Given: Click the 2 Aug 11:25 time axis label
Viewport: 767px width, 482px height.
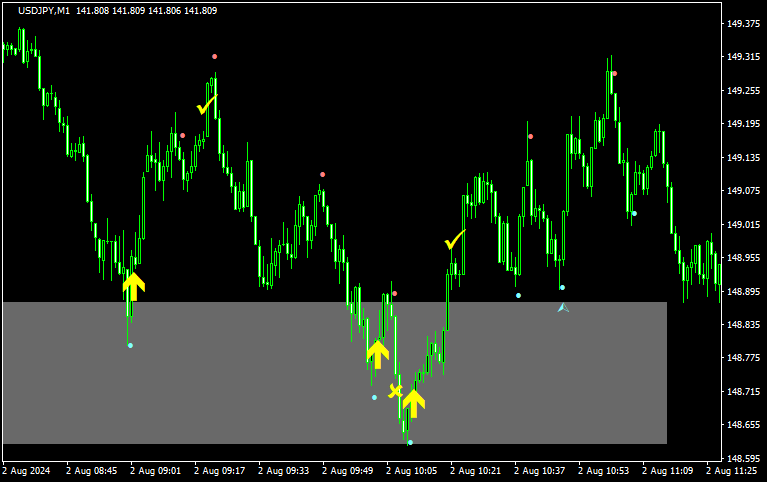Looking at the screenshot, I should click(x=733, y=470).
